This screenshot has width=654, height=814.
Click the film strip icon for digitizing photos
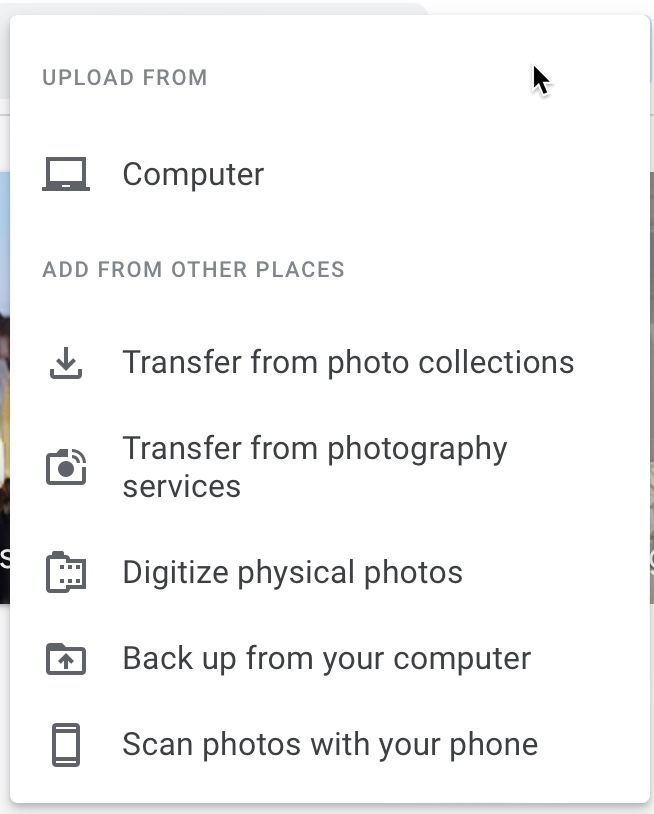(x=66, y=572)
